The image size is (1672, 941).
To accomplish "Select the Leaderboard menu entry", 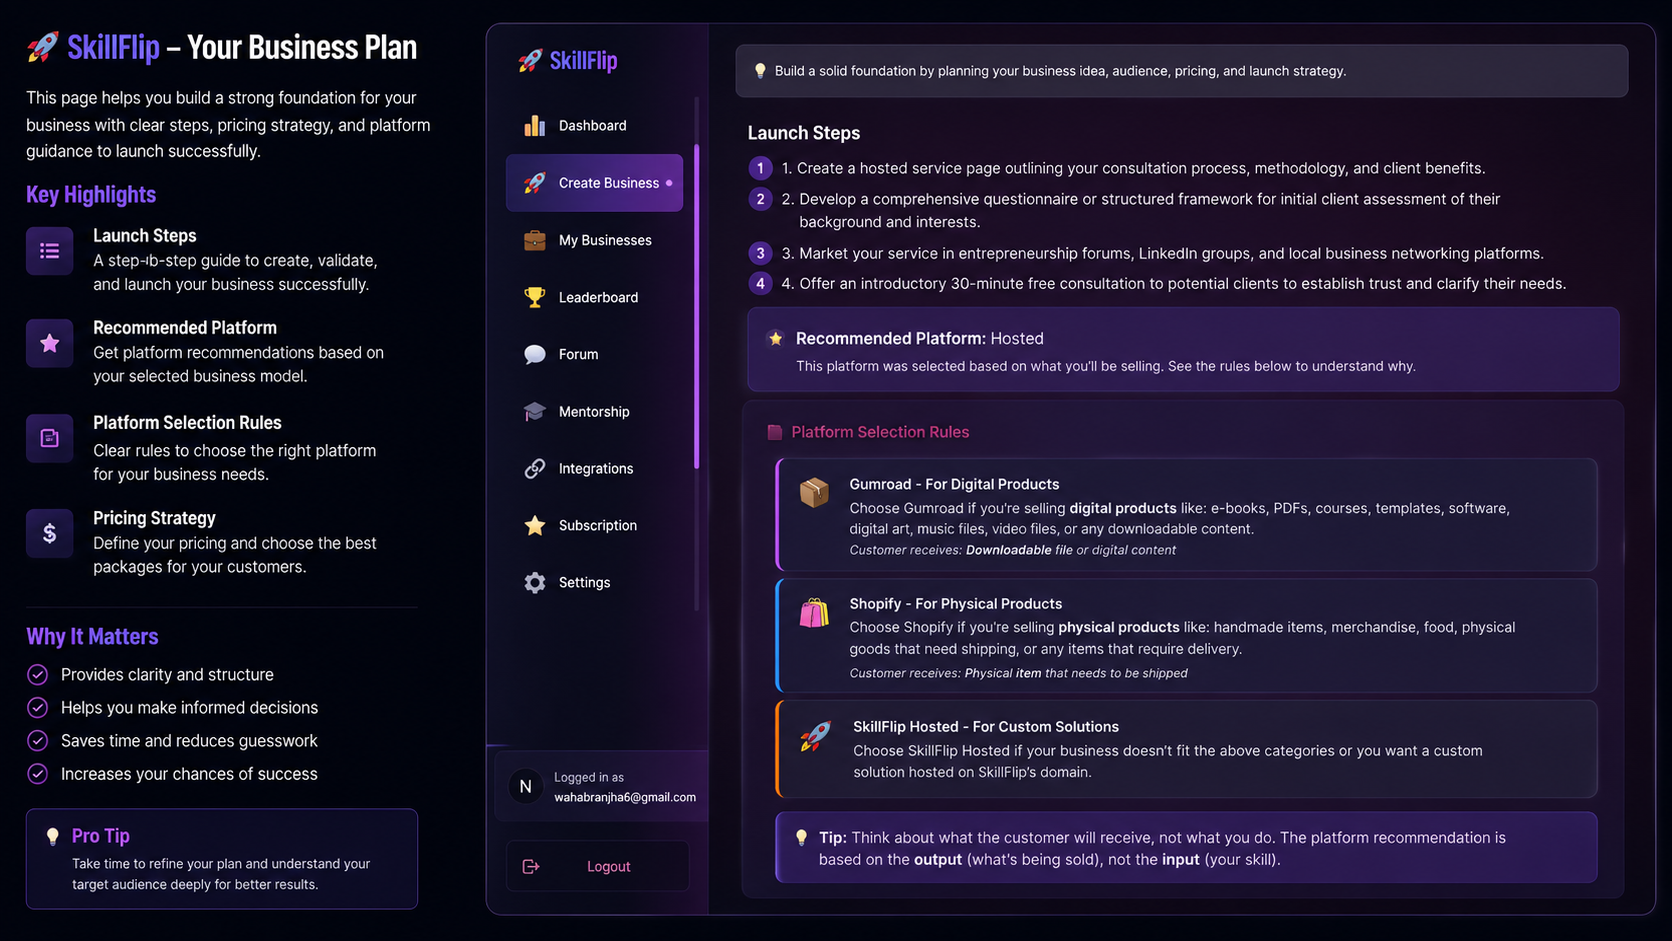I will pos(594,297).
